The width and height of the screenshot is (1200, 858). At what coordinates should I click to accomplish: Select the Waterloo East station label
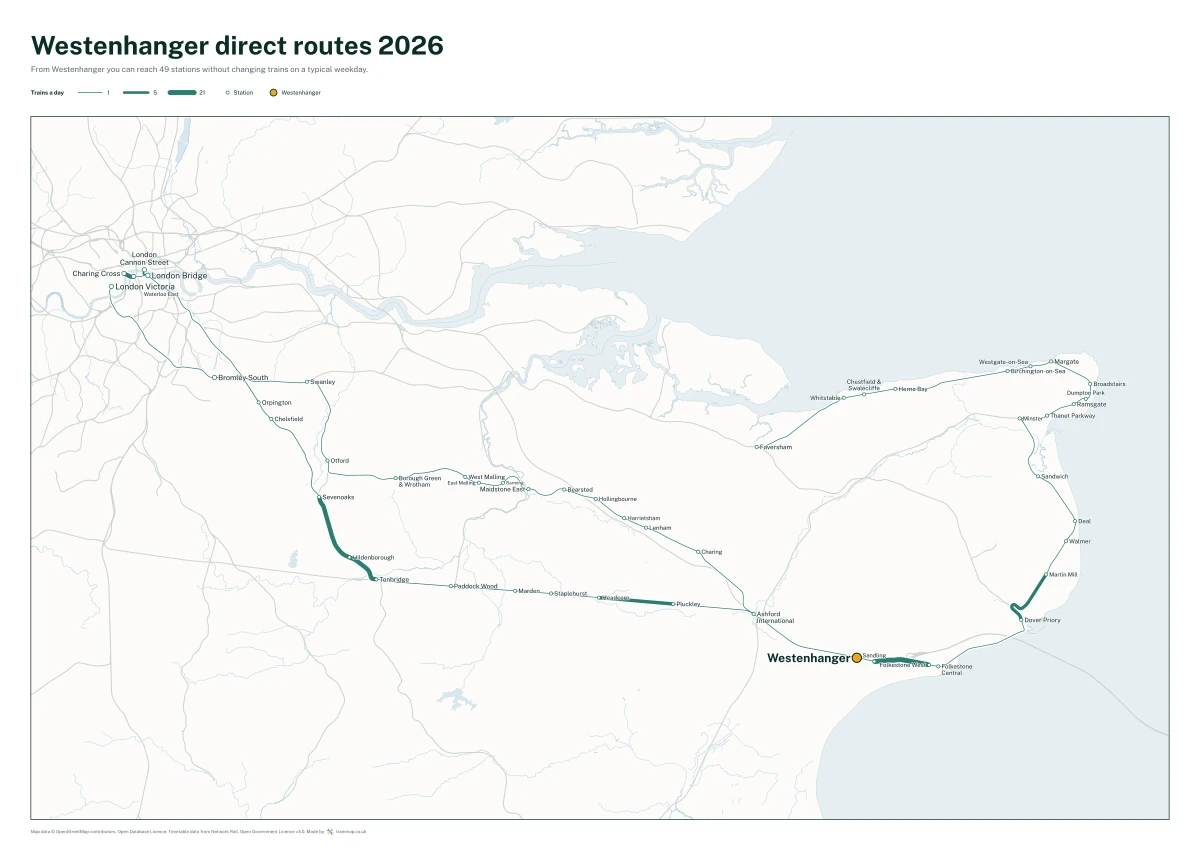pyautogui.click(x=161, y=294)
